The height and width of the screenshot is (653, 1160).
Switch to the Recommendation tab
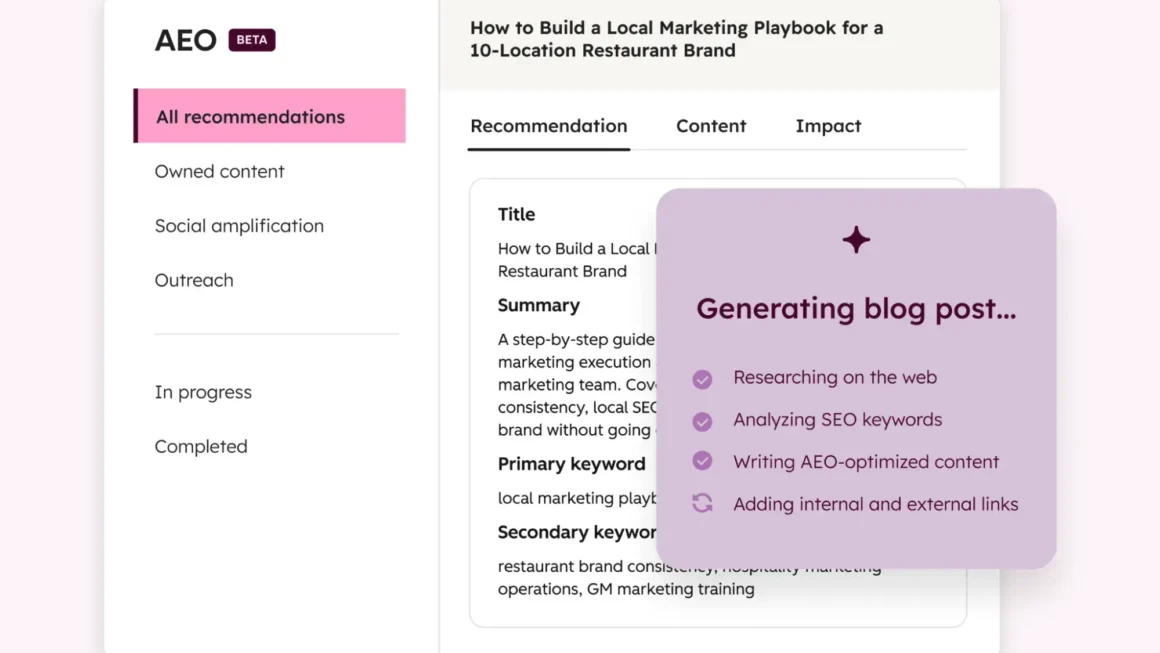point(548,126)
